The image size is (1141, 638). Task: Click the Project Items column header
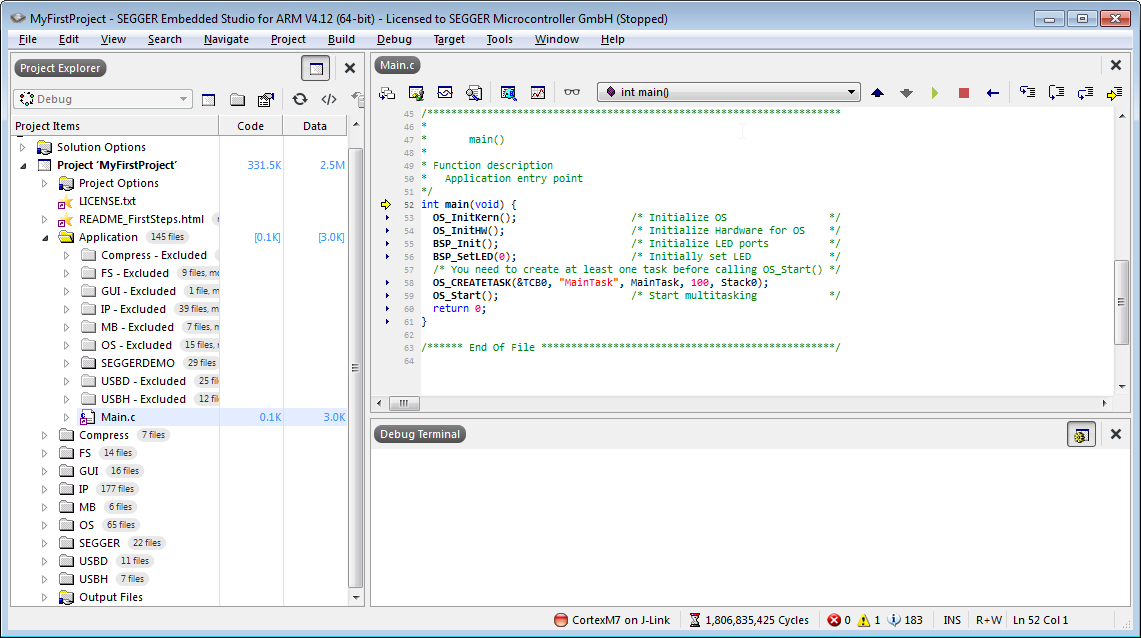pyautogui.click(x=115, y=126)
